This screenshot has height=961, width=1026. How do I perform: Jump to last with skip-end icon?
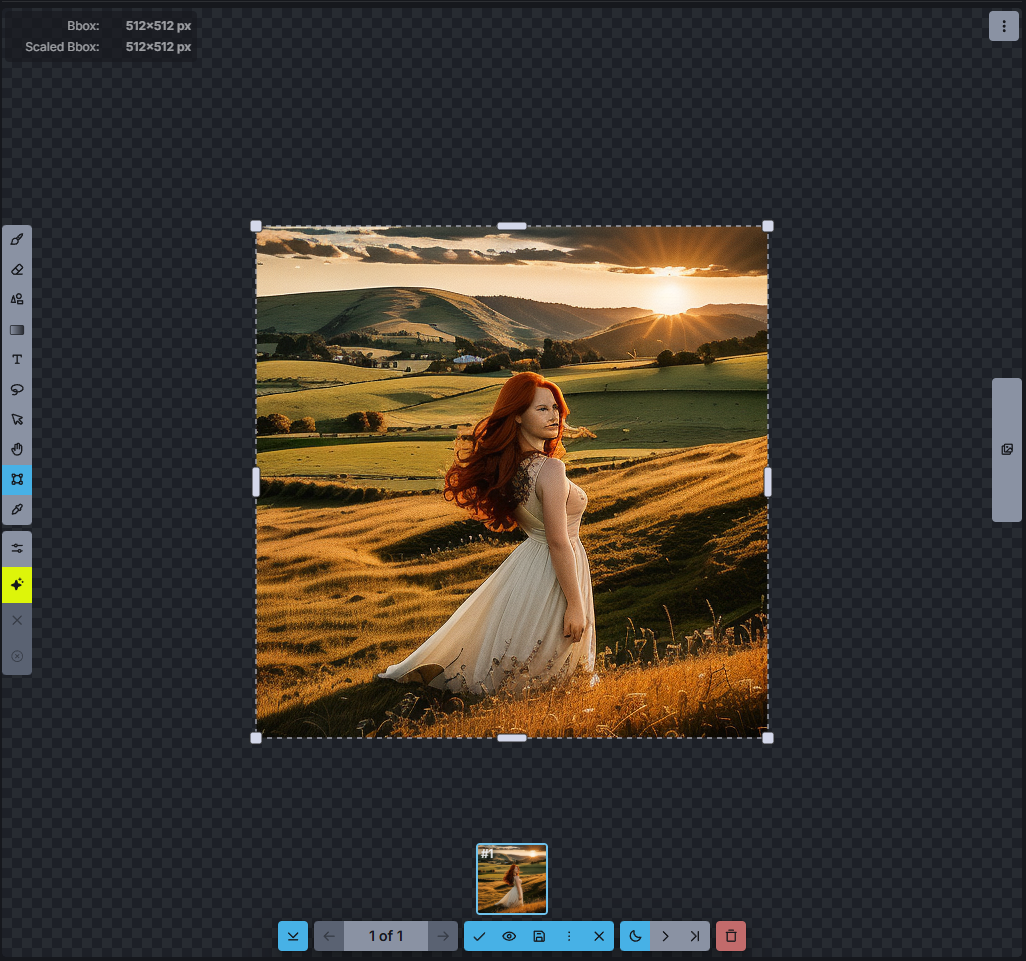click(695, 936)
